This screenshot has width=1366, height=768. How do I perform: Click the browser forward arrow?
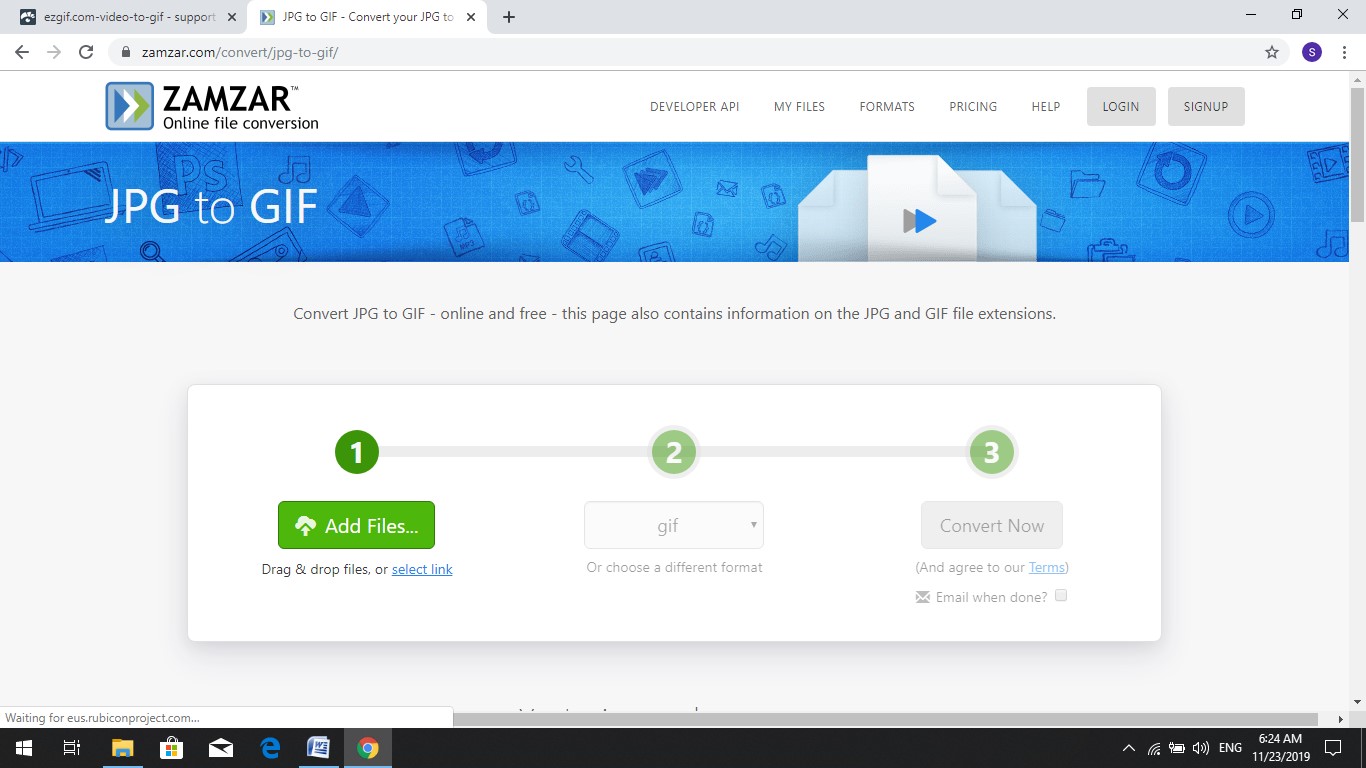[54, 52]
